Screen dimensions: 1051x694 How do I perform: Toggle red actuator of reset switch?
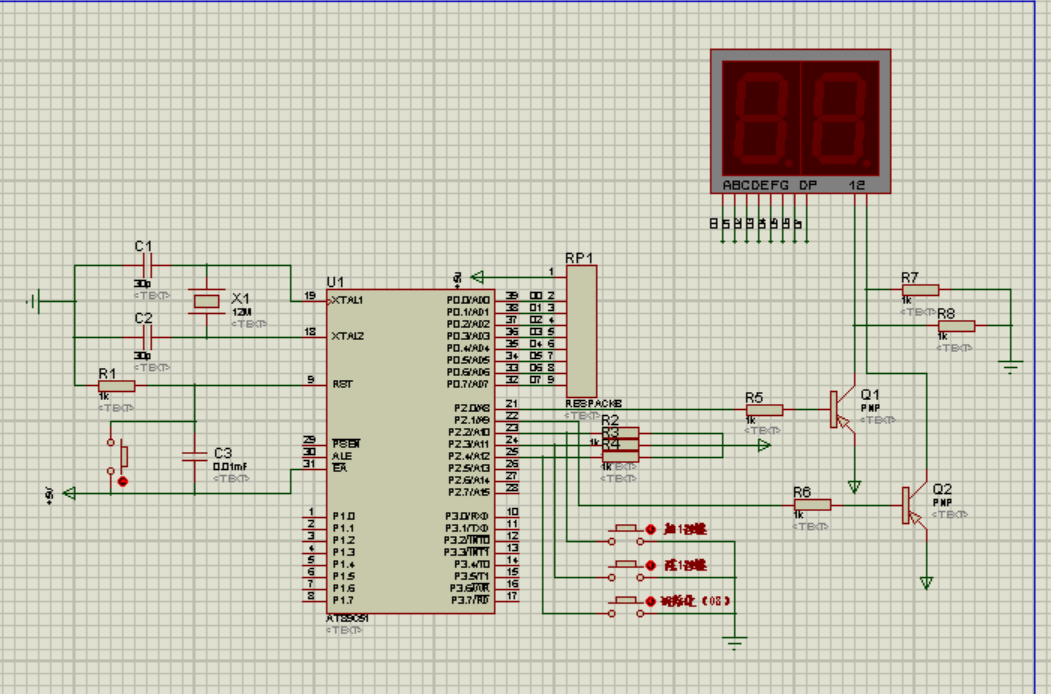123,481
